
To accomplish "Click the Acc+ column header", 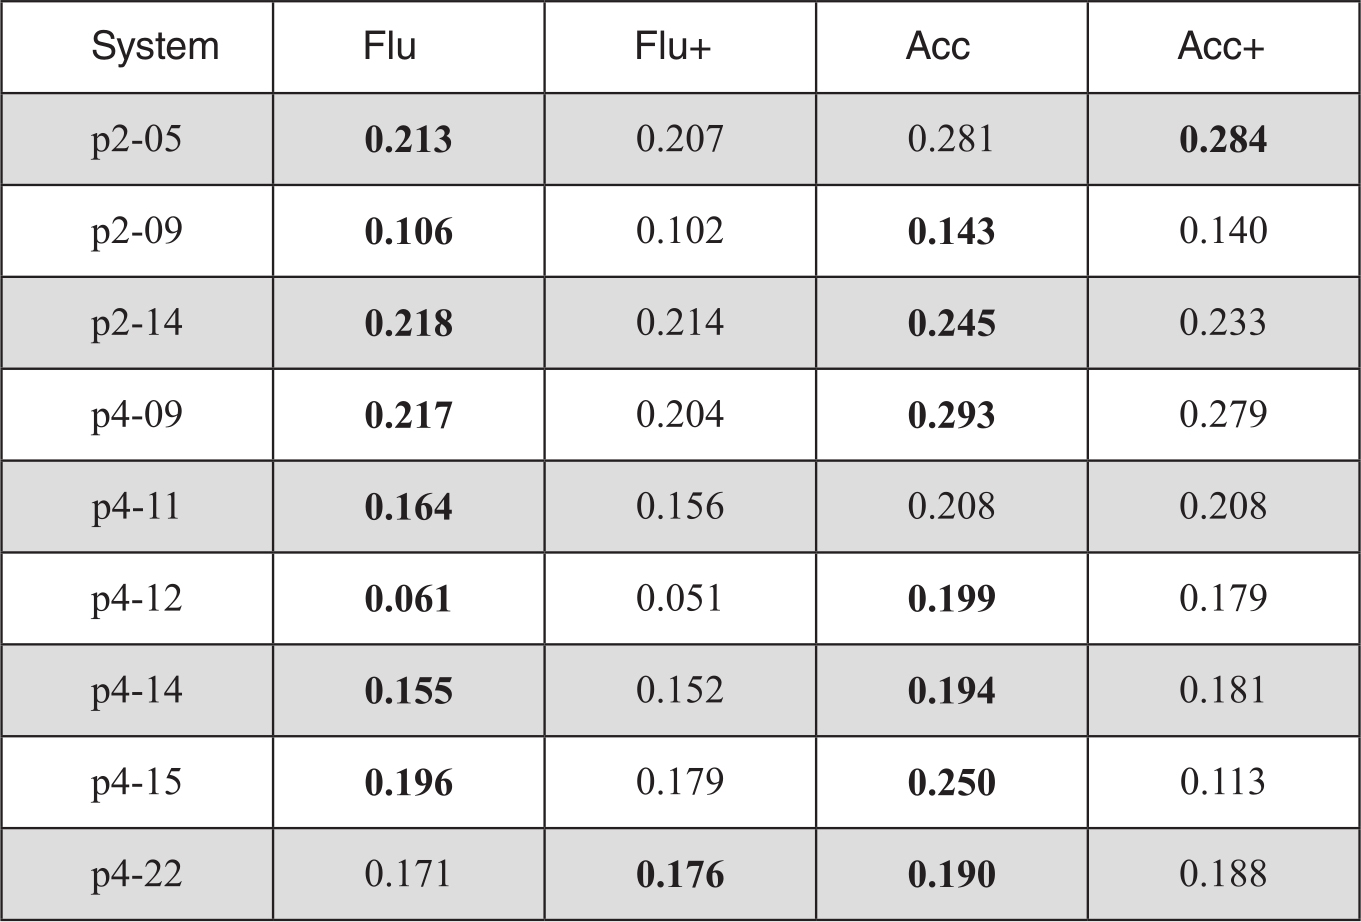I will click(1221, 47).
